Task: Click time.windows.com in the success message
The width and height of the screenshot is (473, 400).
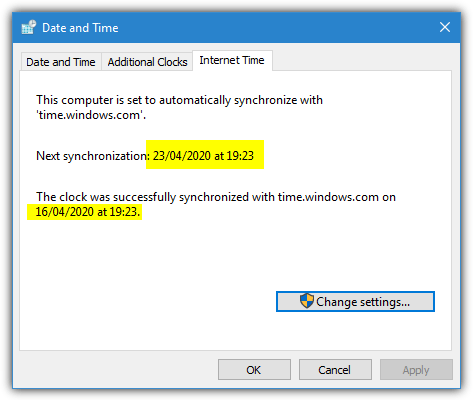Action: coord(328,197)
